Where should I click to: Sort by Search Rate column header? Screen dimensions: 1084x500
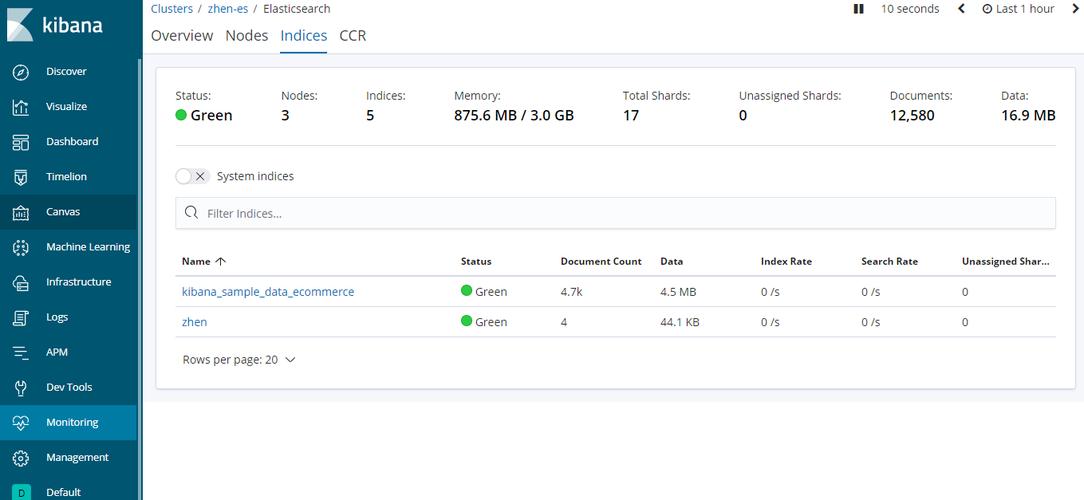pos(890,261)
